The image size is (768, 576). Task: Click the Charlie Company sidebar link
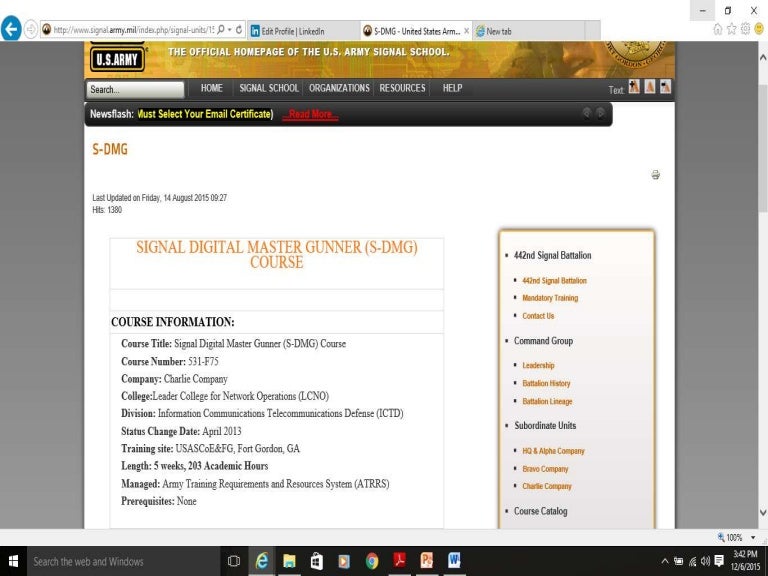(546, 486)
